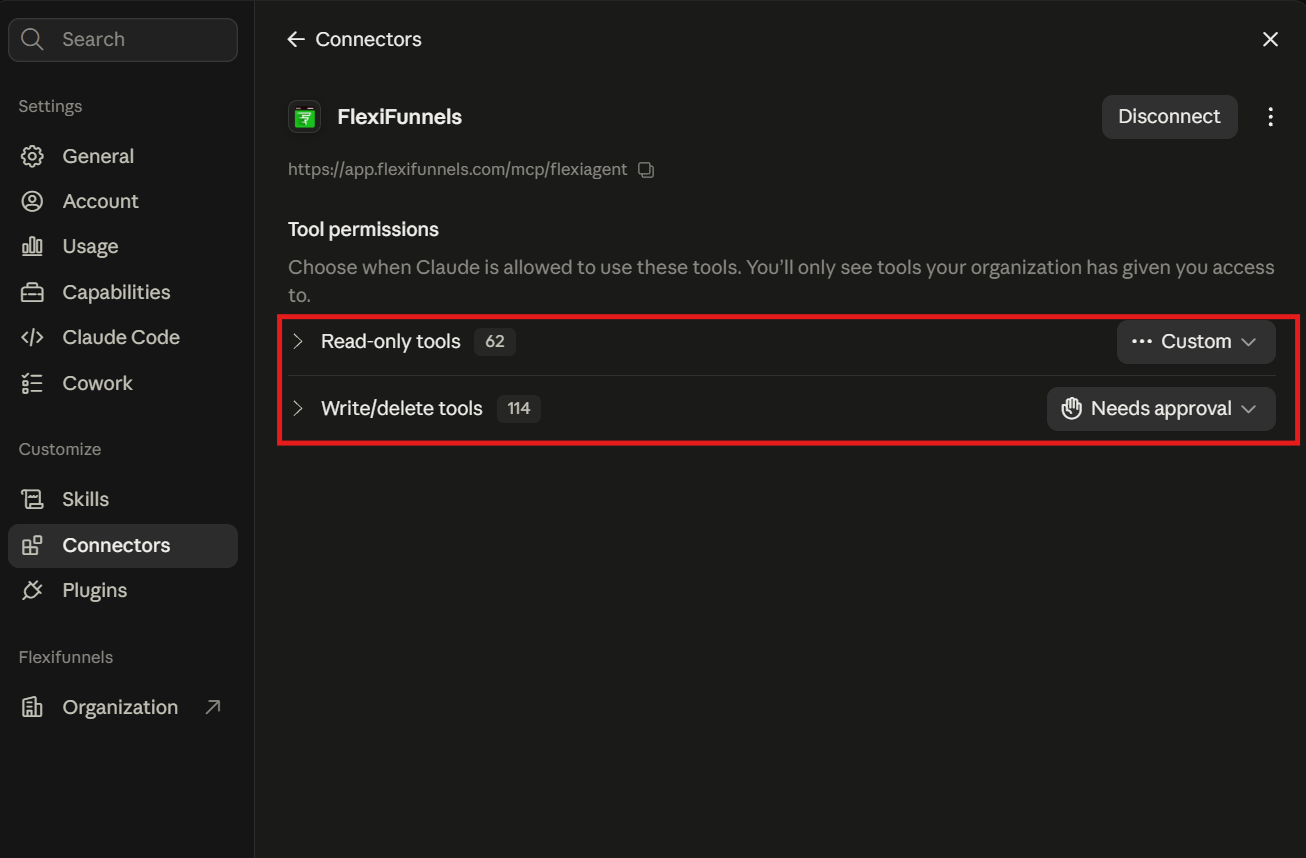Click the 114 write/delete tools count

coord(519,409)
